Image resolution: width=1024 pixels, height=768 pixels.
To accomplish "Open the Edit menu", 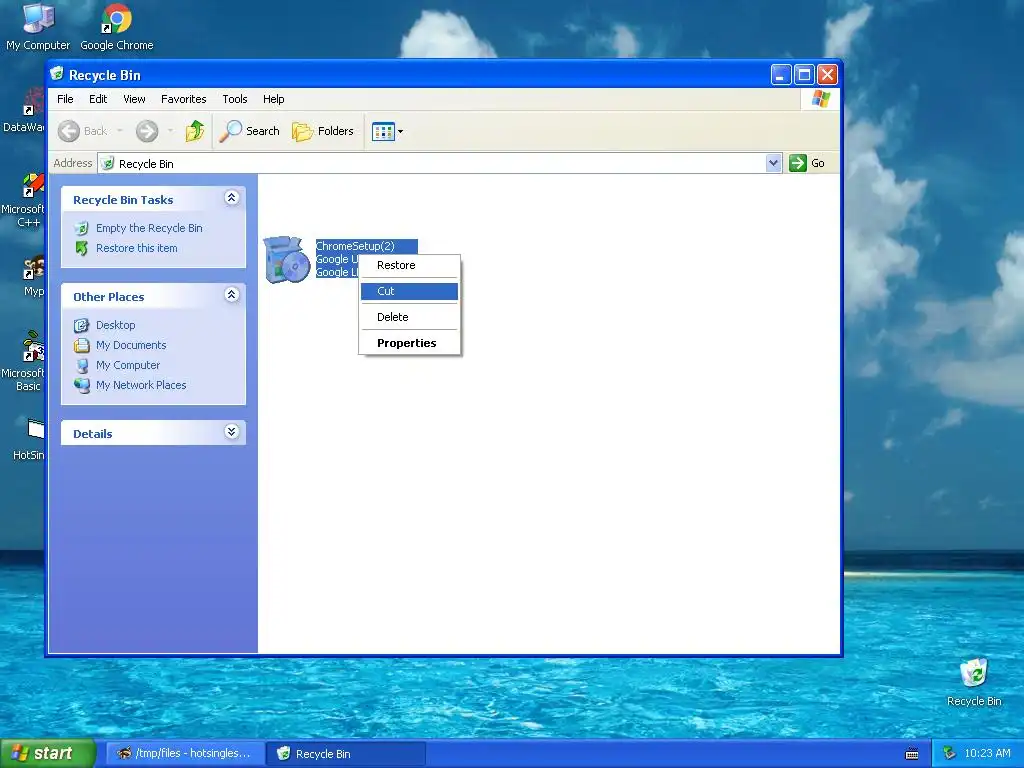I will [98, 99].
